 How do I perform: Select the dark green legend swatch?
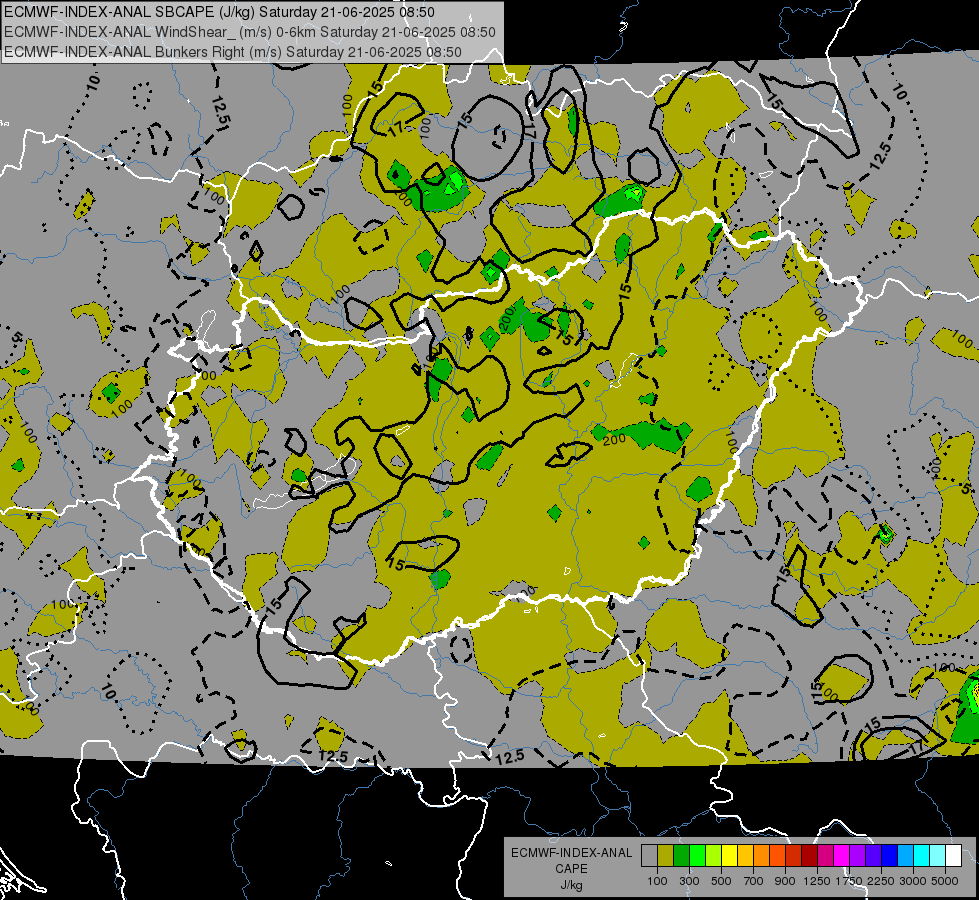(681, 856)
